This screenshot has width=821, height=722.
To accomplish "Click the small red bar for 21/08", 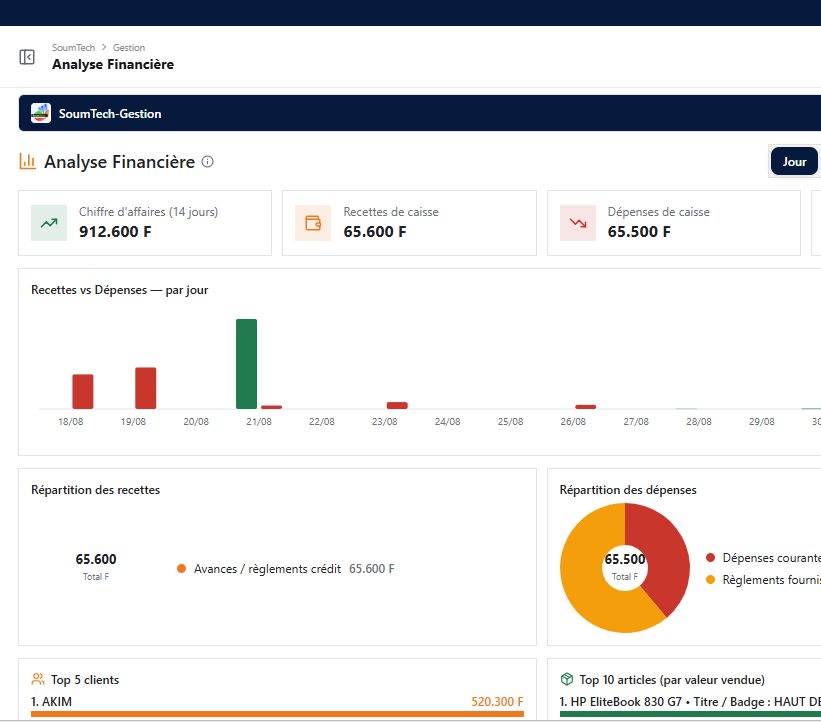I will (x=271, y=407).
